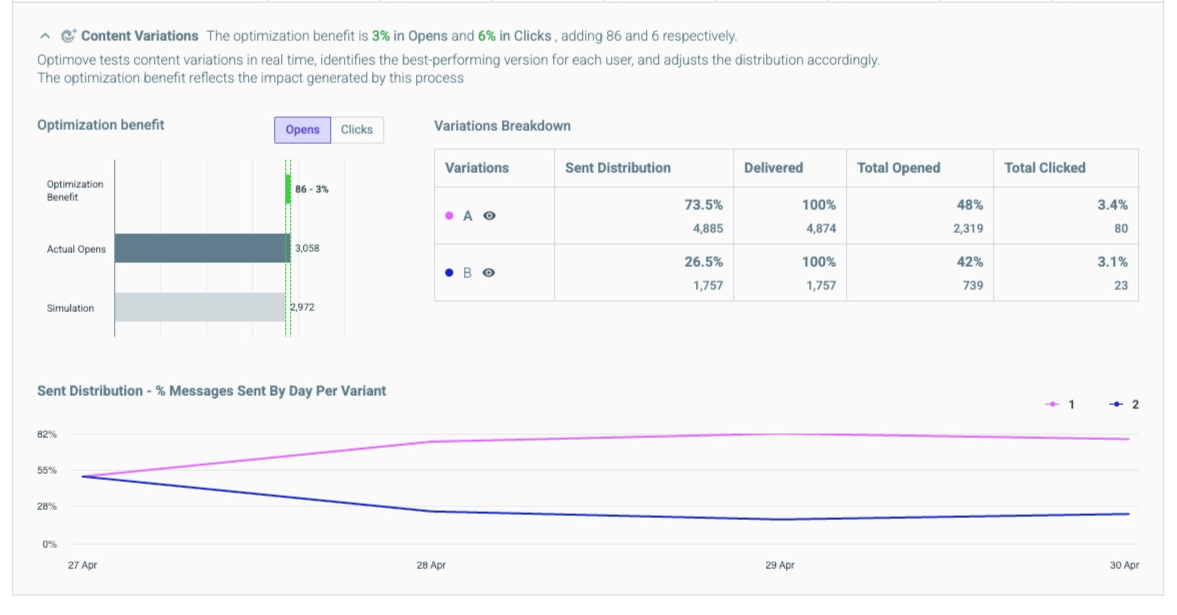Click the 6% in Clicks text

pyautogui.click(x=514, y=36)
